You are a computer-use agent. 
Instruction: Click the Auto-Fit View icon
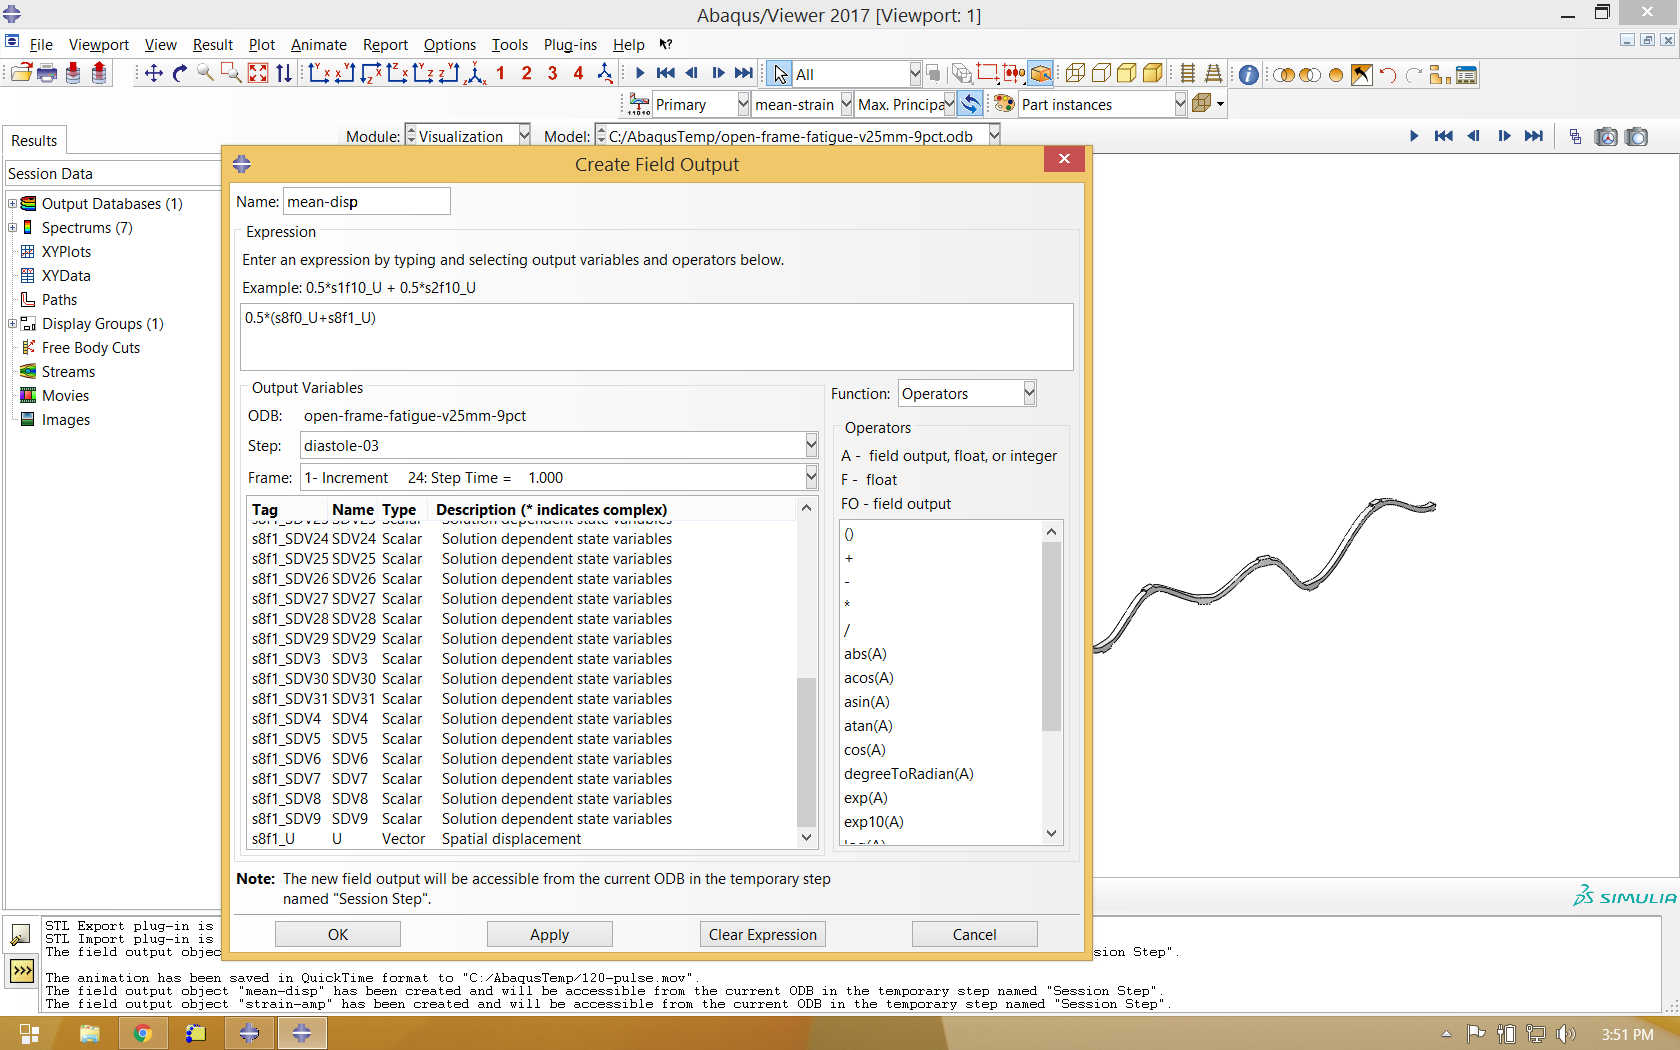[258, 73]
